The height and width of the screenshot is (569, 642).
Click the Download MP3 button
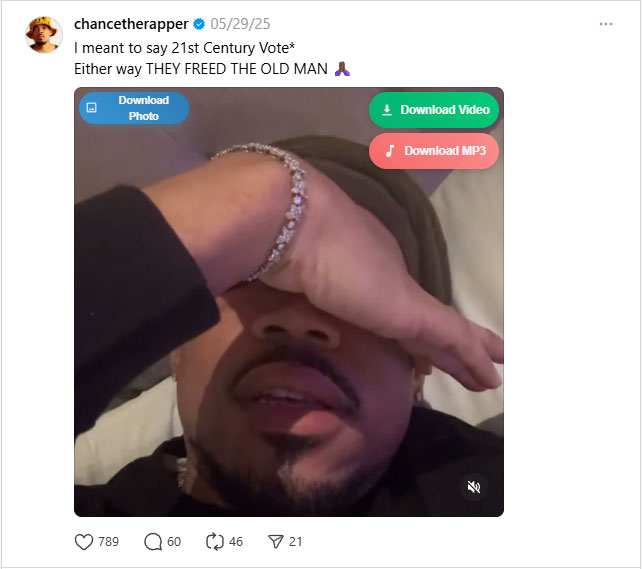pyautogui.click(x=434, y=151)
